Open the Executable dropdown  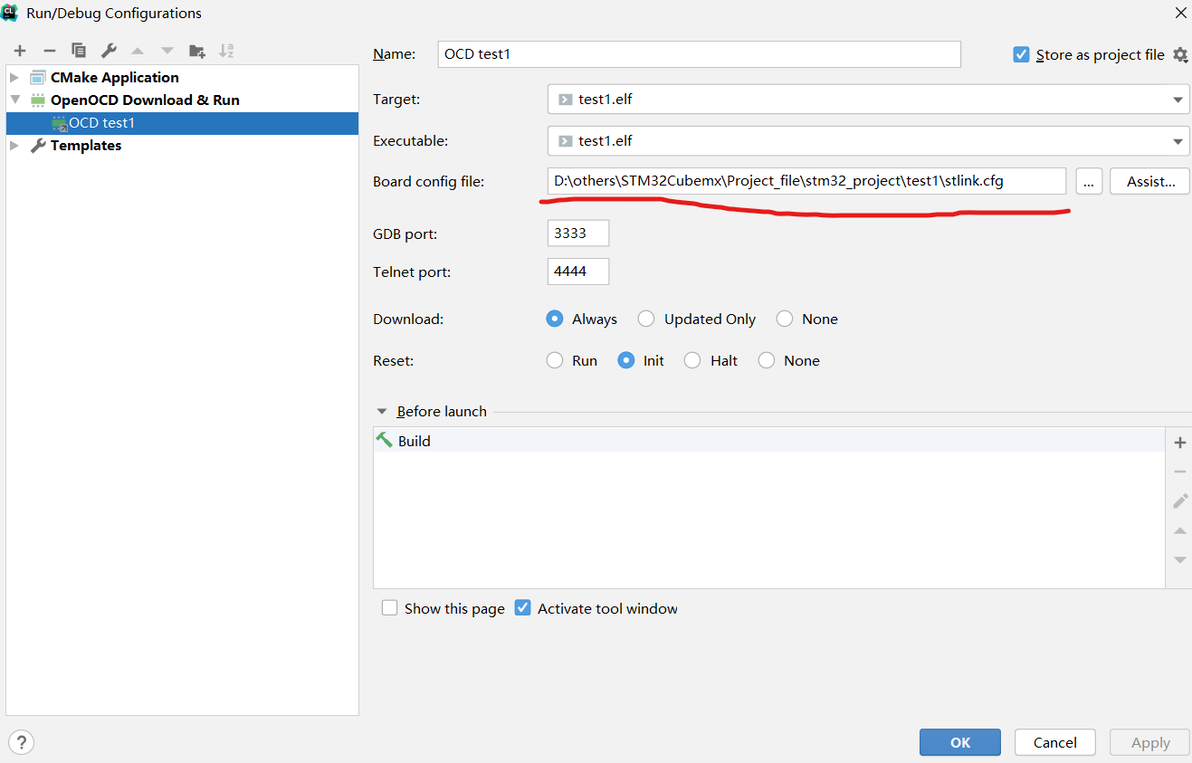tap(1178, 141)
